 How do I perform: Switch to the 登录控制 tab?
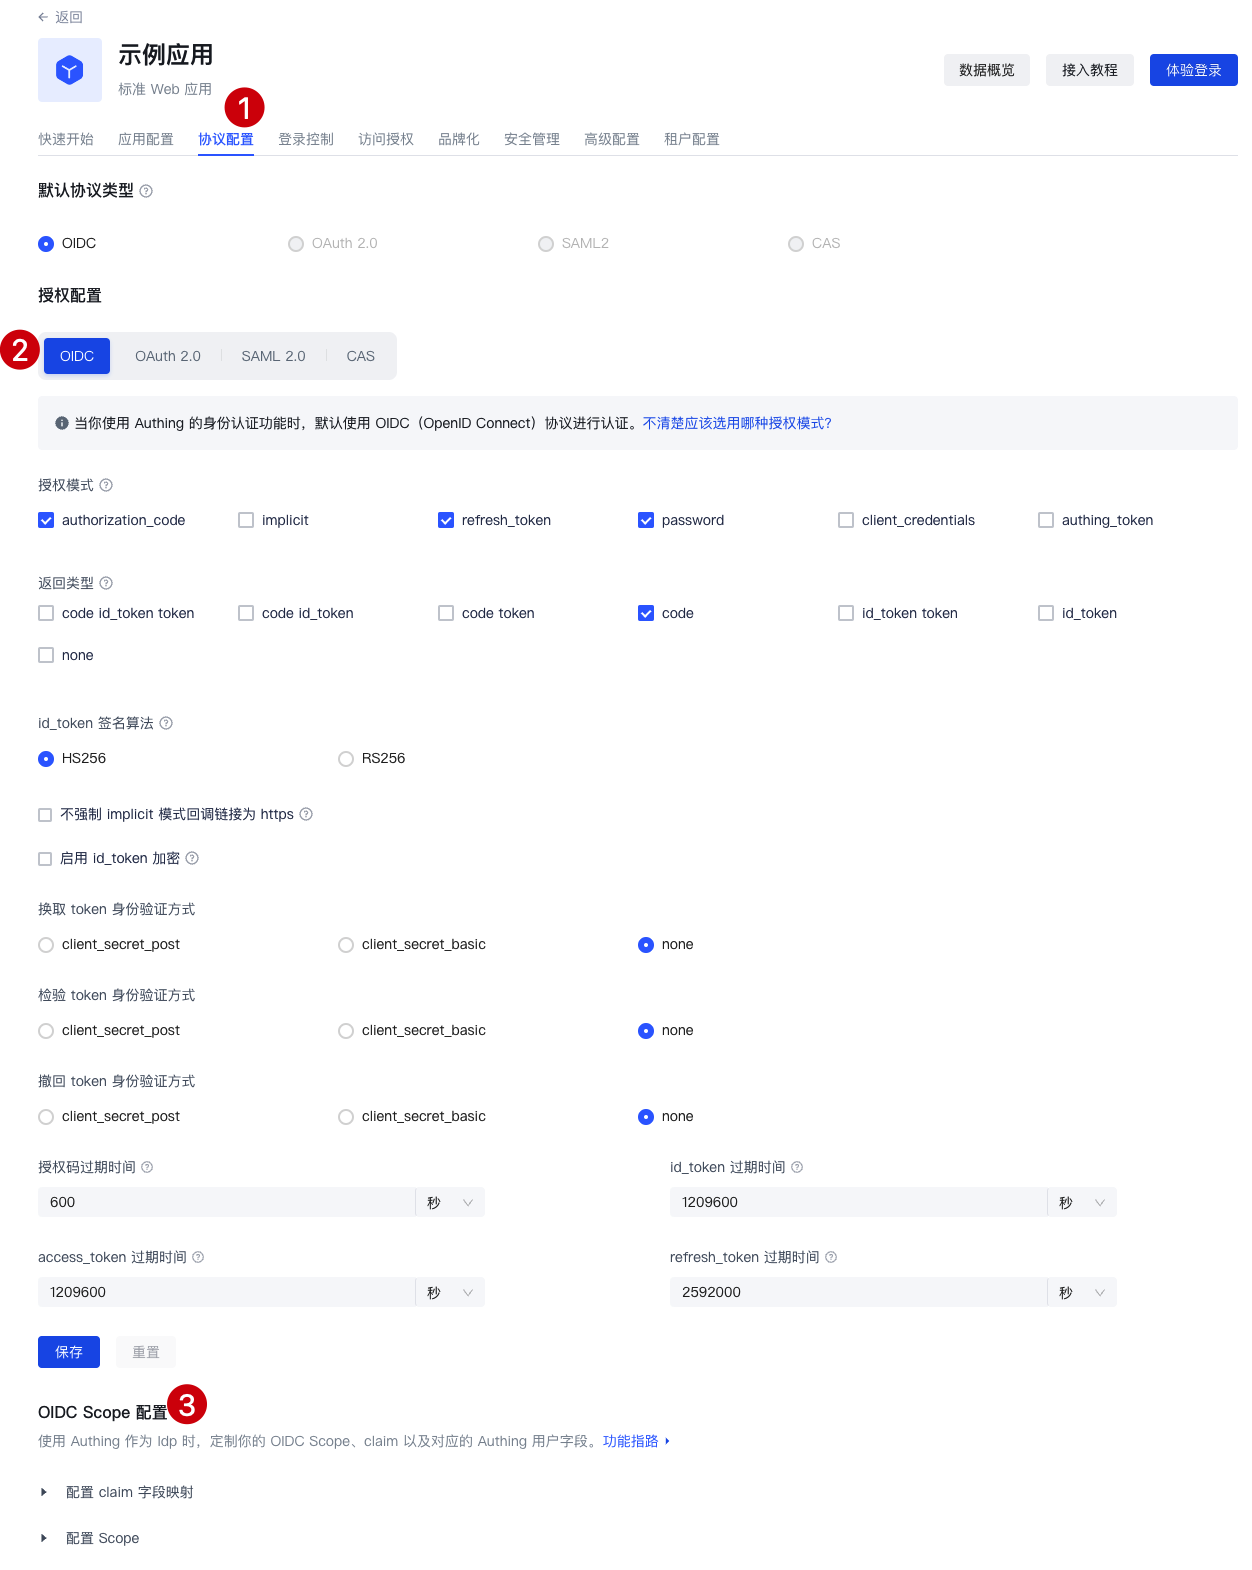pos(306,139)
